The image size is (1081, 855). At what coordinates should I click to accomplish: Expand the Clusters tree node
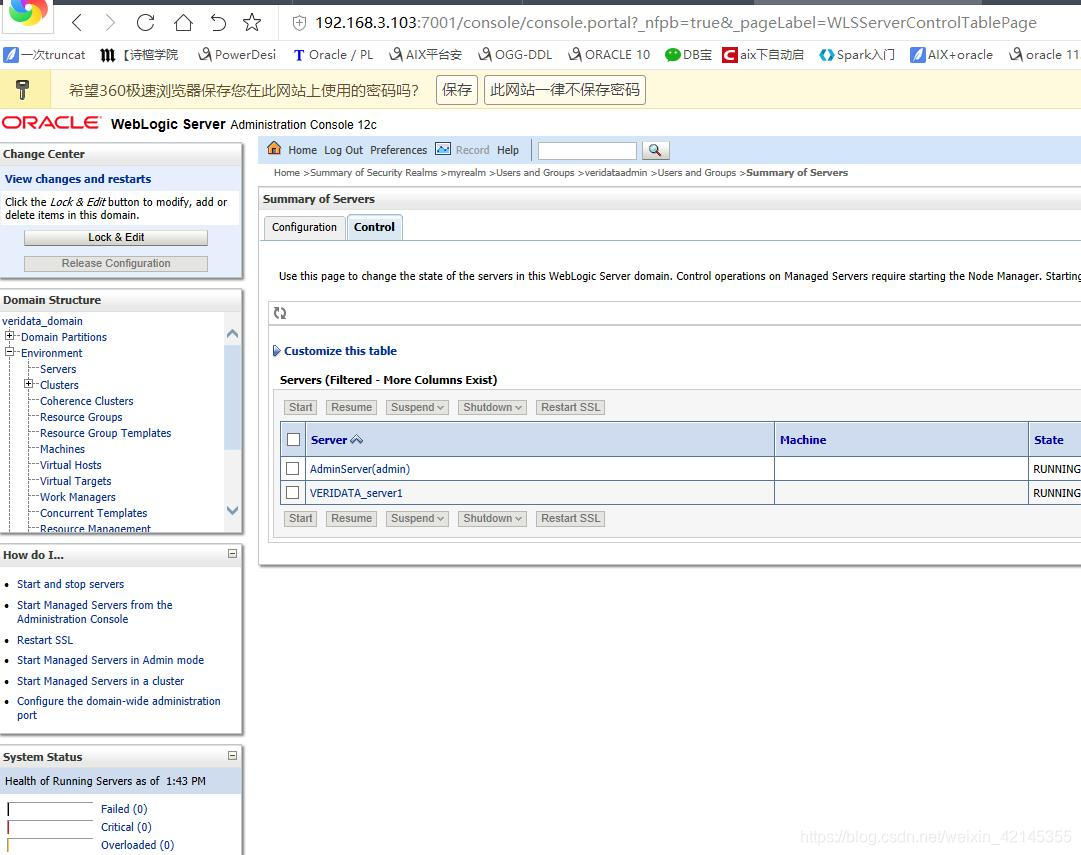28,383
